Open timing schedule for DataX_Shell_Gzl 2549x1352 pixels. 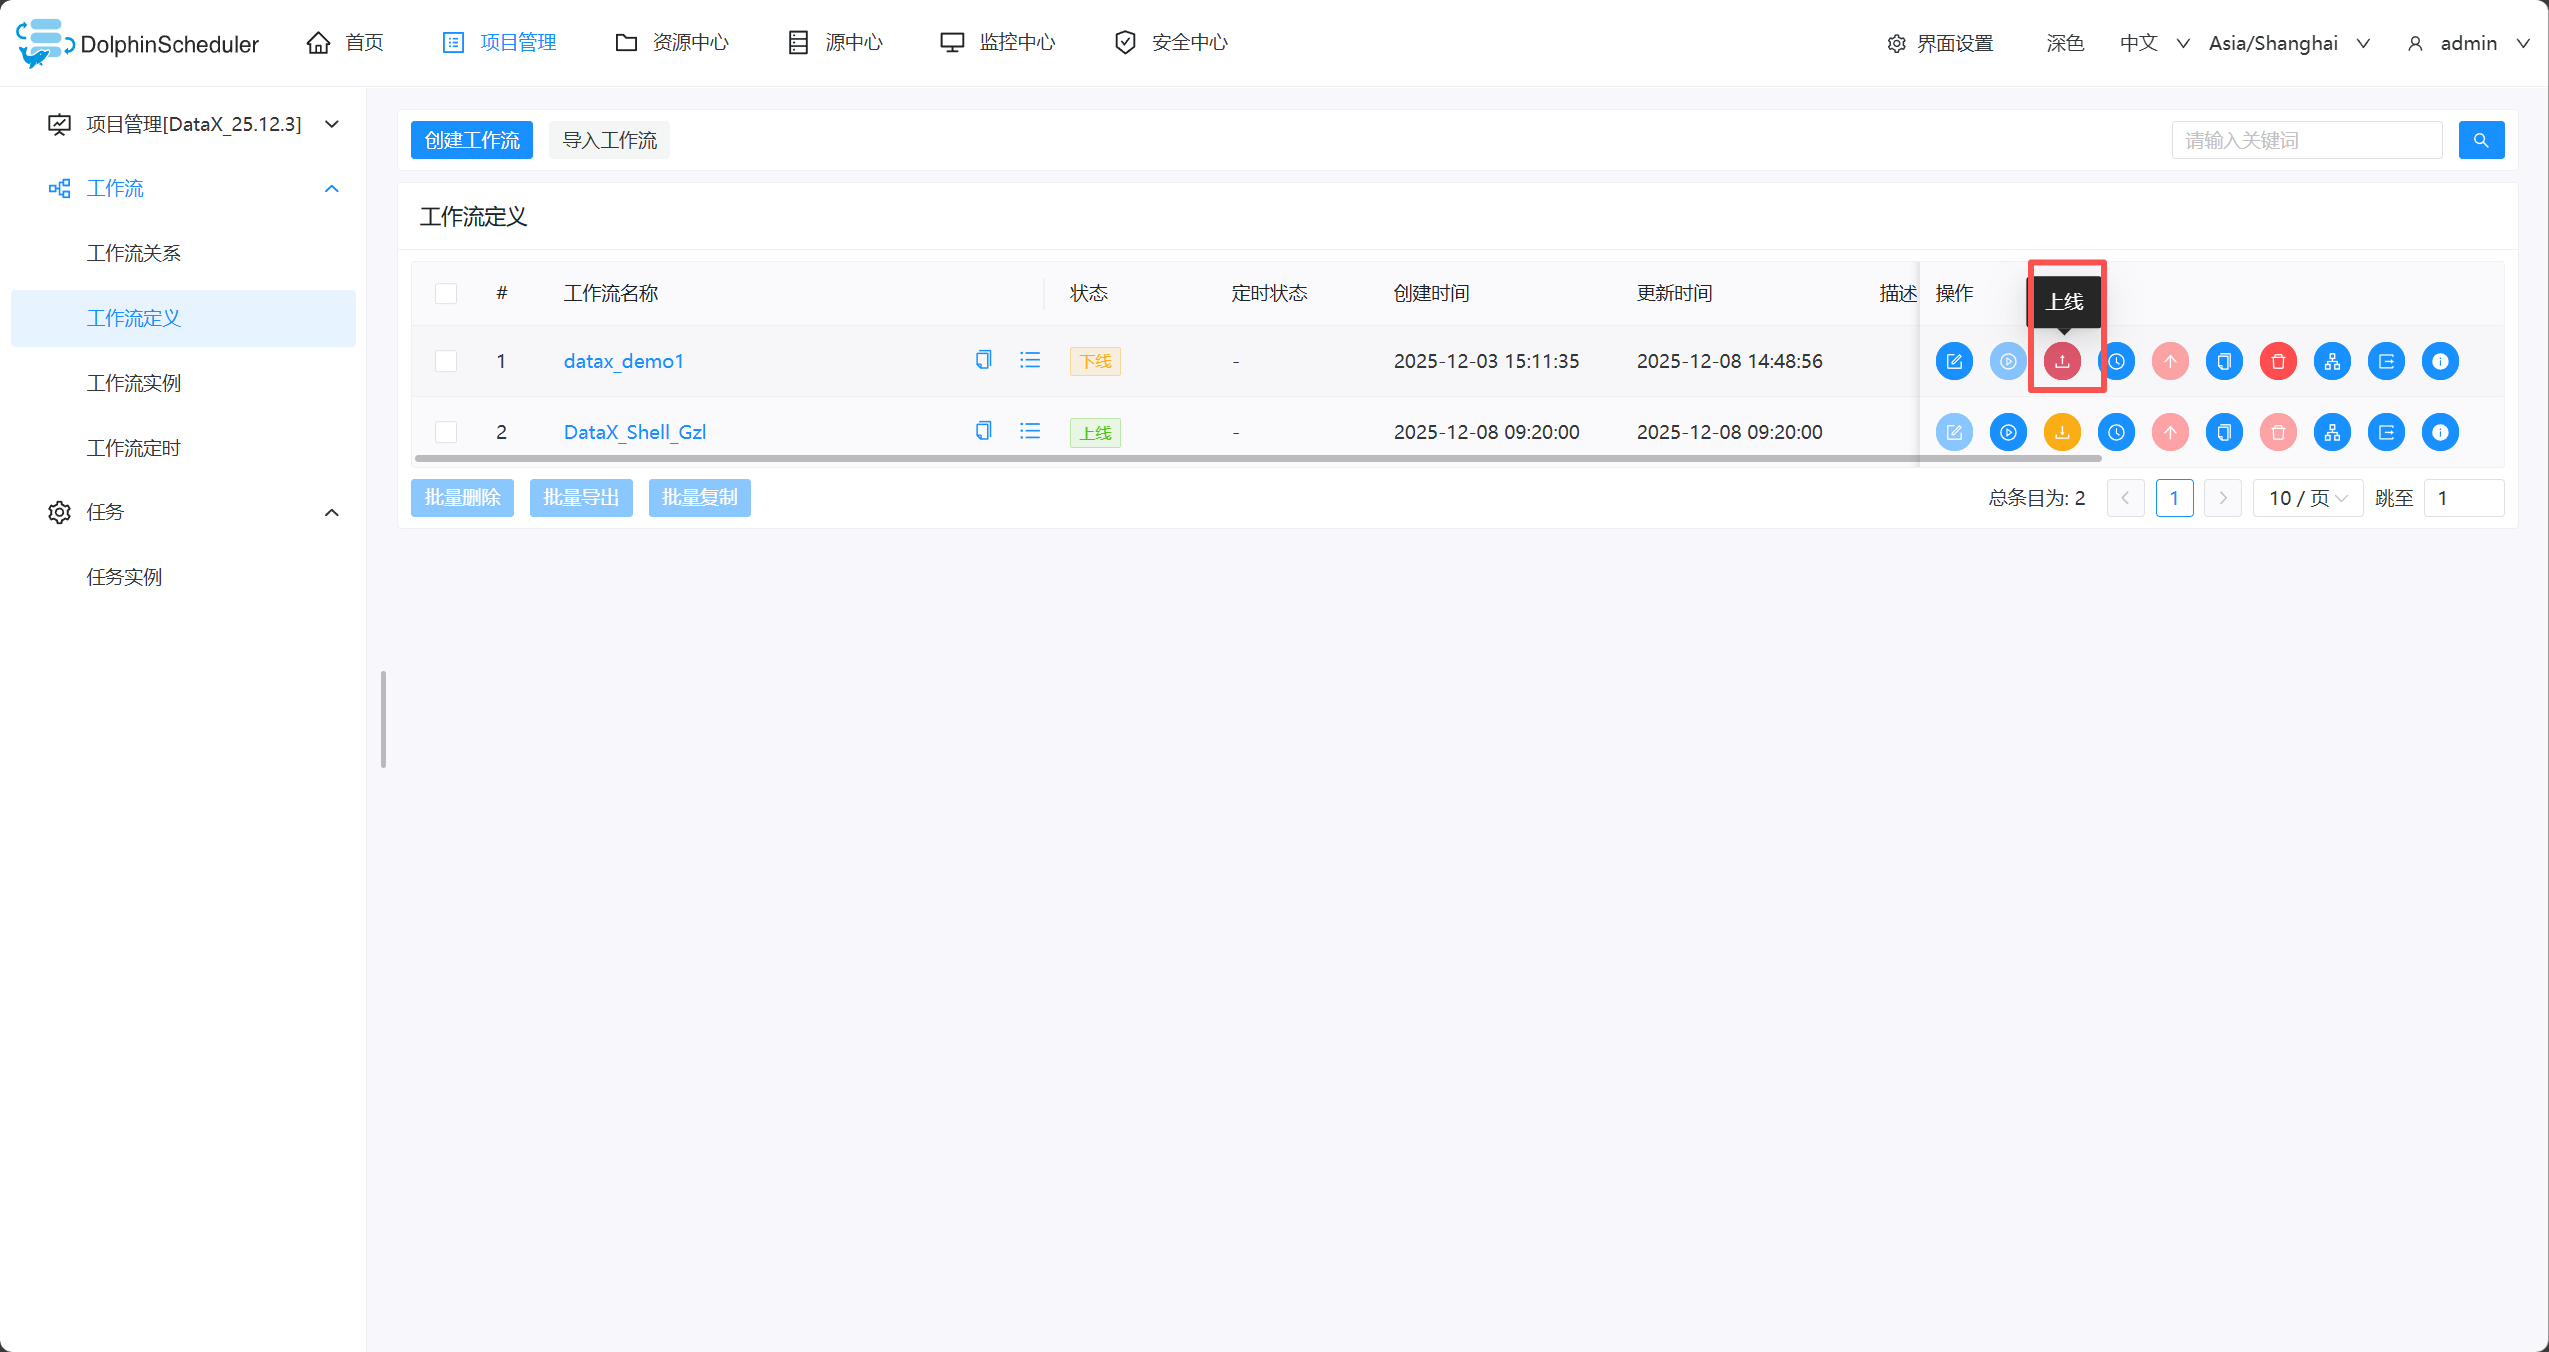point(2115,432)
